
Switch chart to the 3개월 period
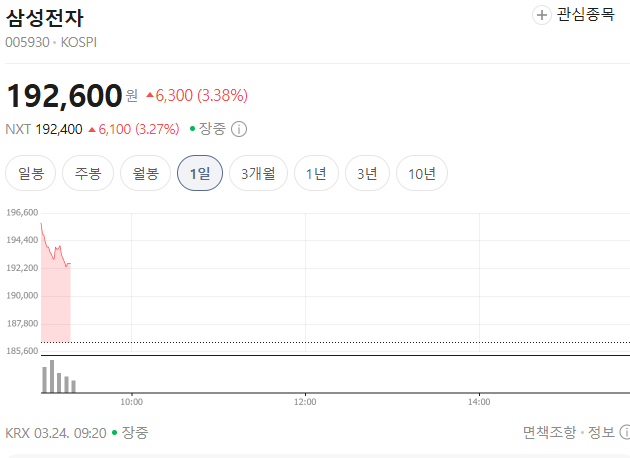(x=258, y=174)
